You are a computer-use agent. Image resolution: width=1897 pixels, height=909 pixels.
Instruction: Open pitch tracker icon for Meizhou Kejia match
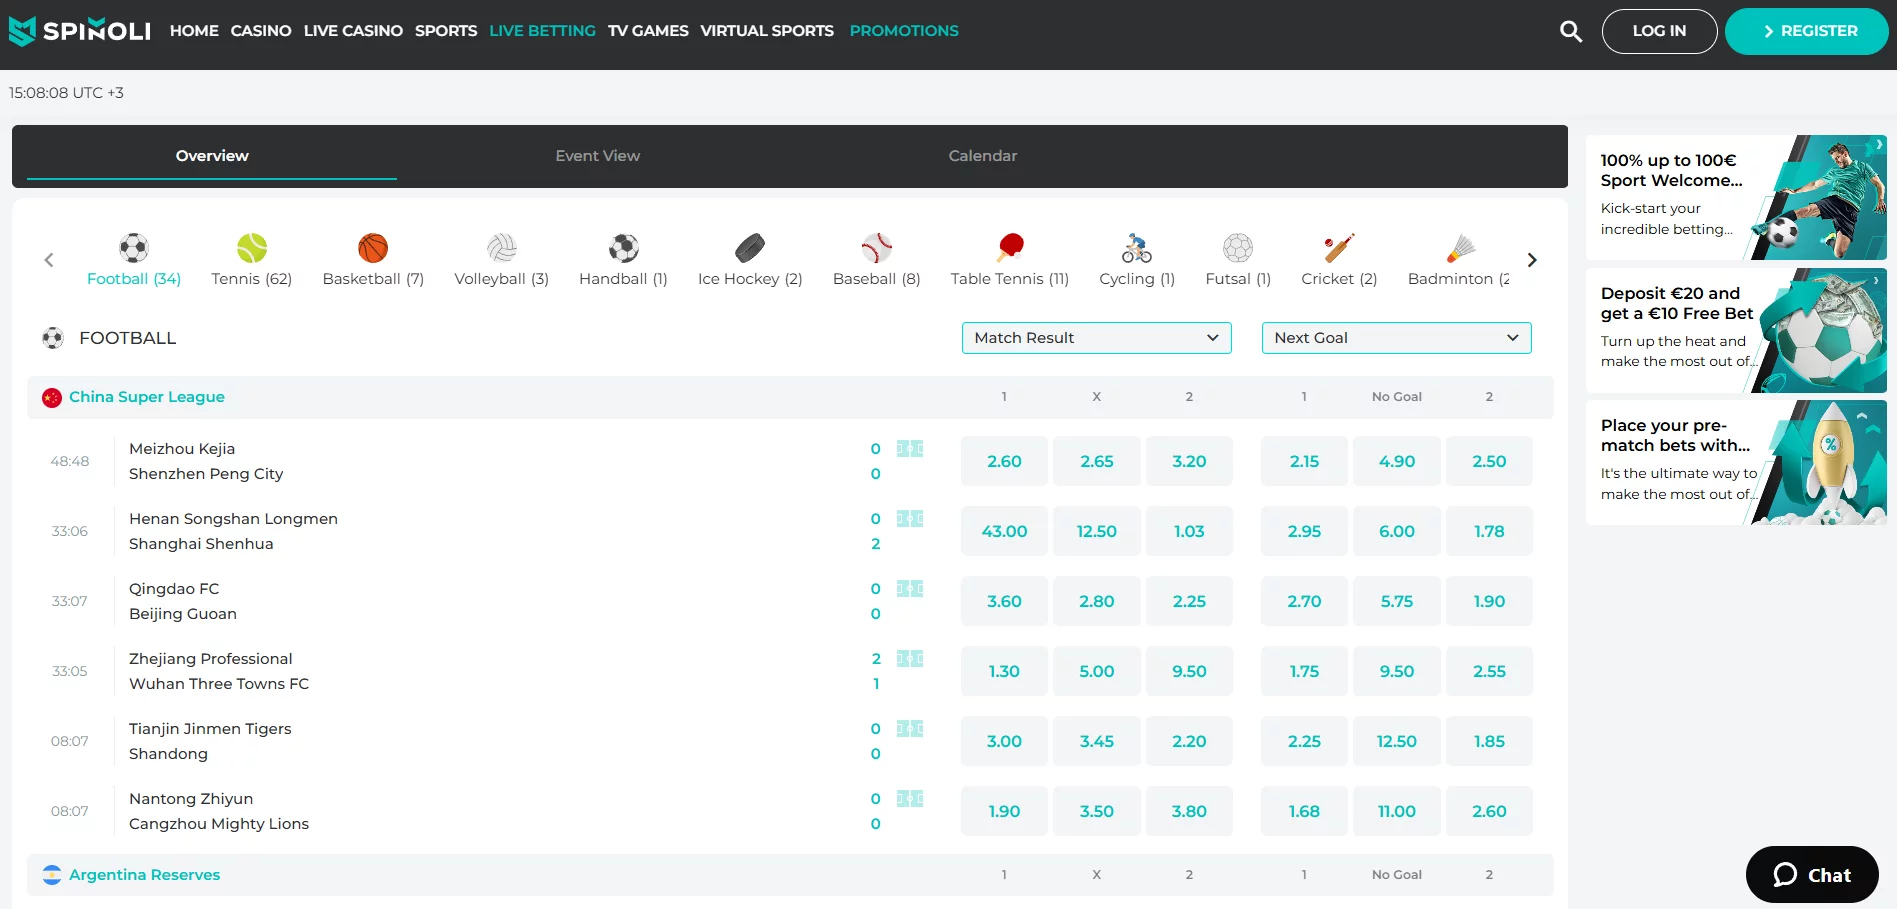[x=910, y=448]
